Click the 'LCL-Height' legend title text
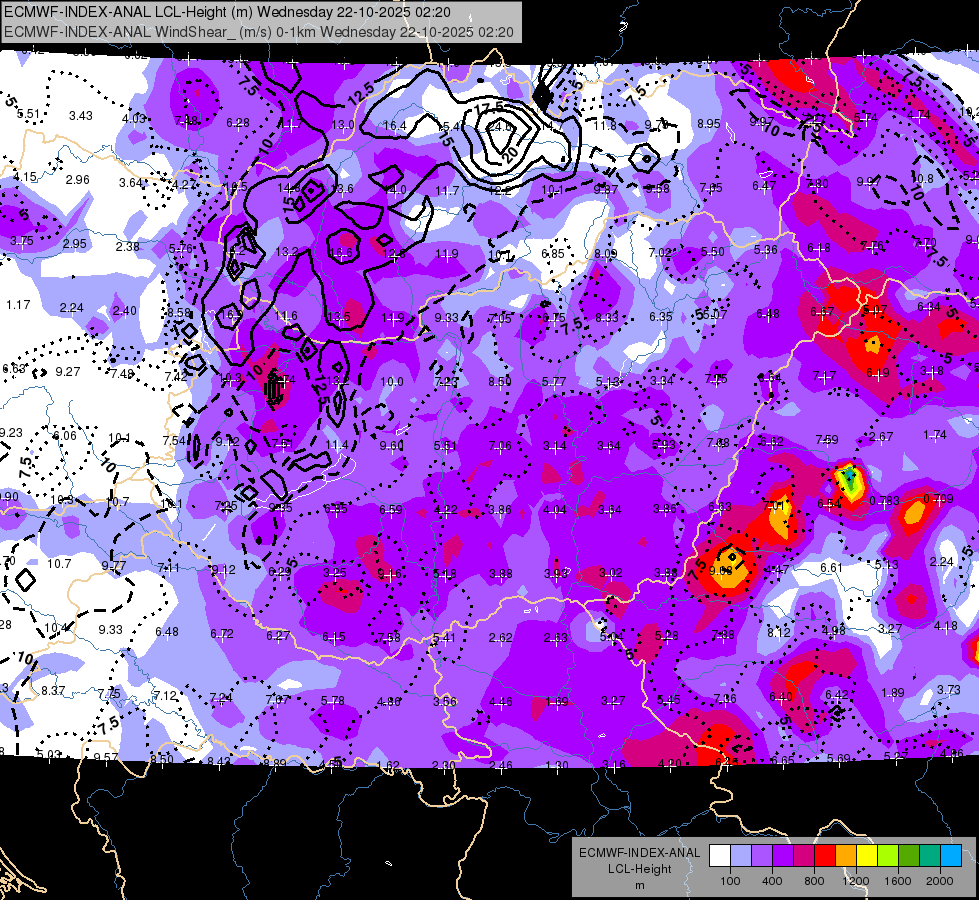 click(x=640, y=869)
